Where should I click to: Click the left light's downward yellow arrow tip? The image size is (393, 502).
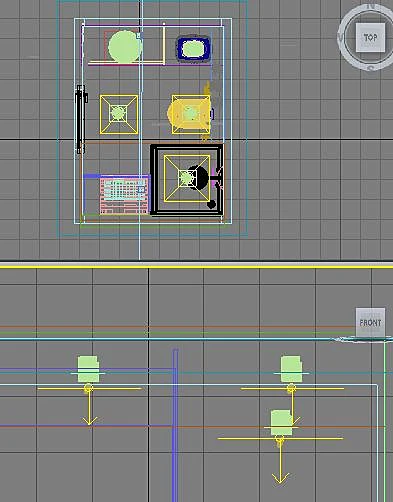click(89, 422)
